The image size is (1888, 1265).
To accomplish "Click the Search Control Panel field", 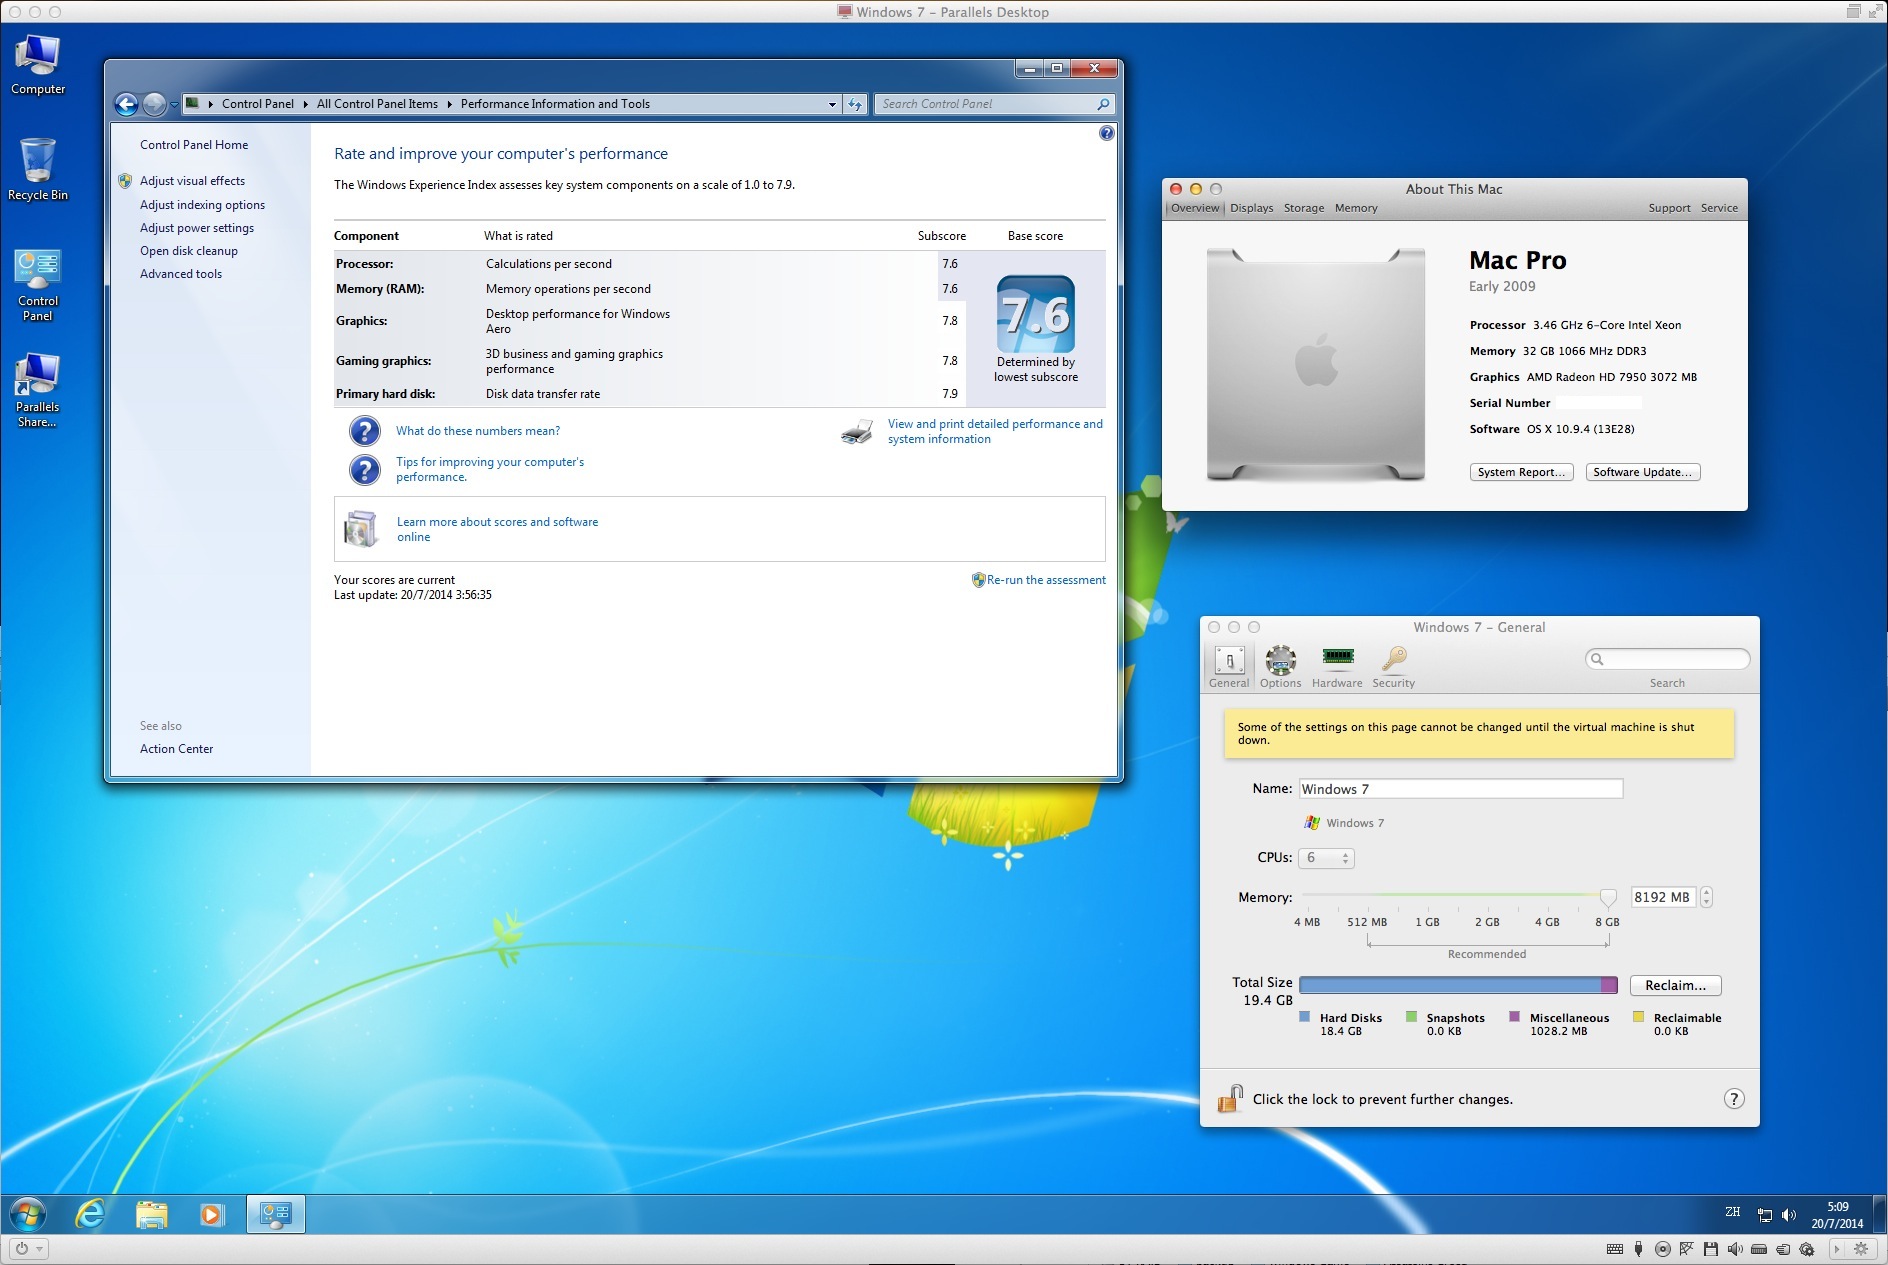I will (x=994, y=104).
